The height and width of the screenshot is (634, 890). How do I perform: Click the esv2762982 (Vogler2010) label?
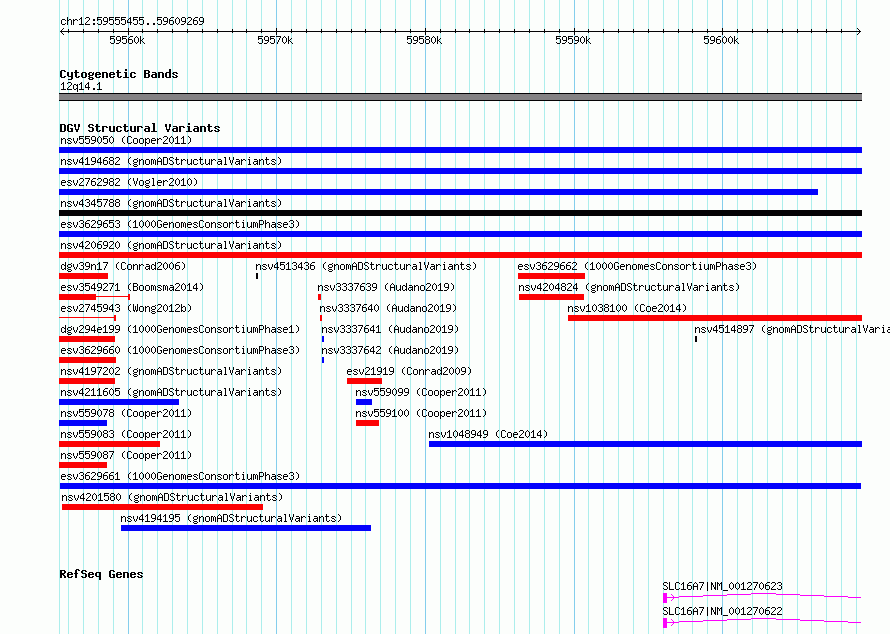coord(129,182)
